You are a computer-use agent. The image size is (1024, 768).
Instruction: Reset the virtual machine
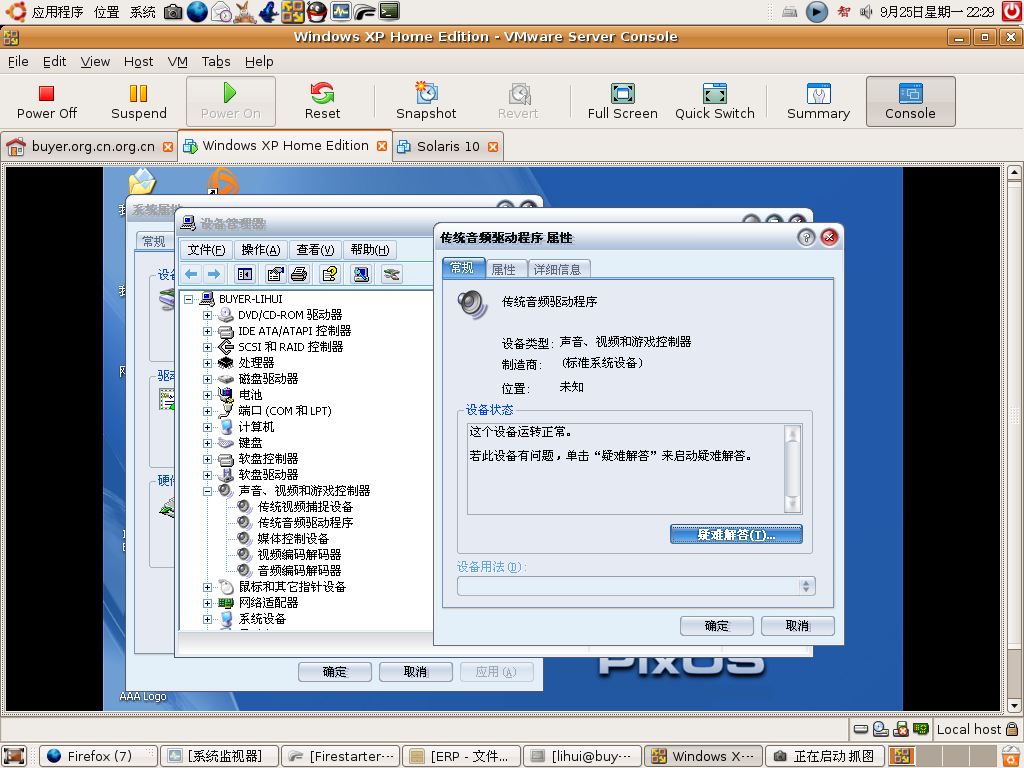322,102
